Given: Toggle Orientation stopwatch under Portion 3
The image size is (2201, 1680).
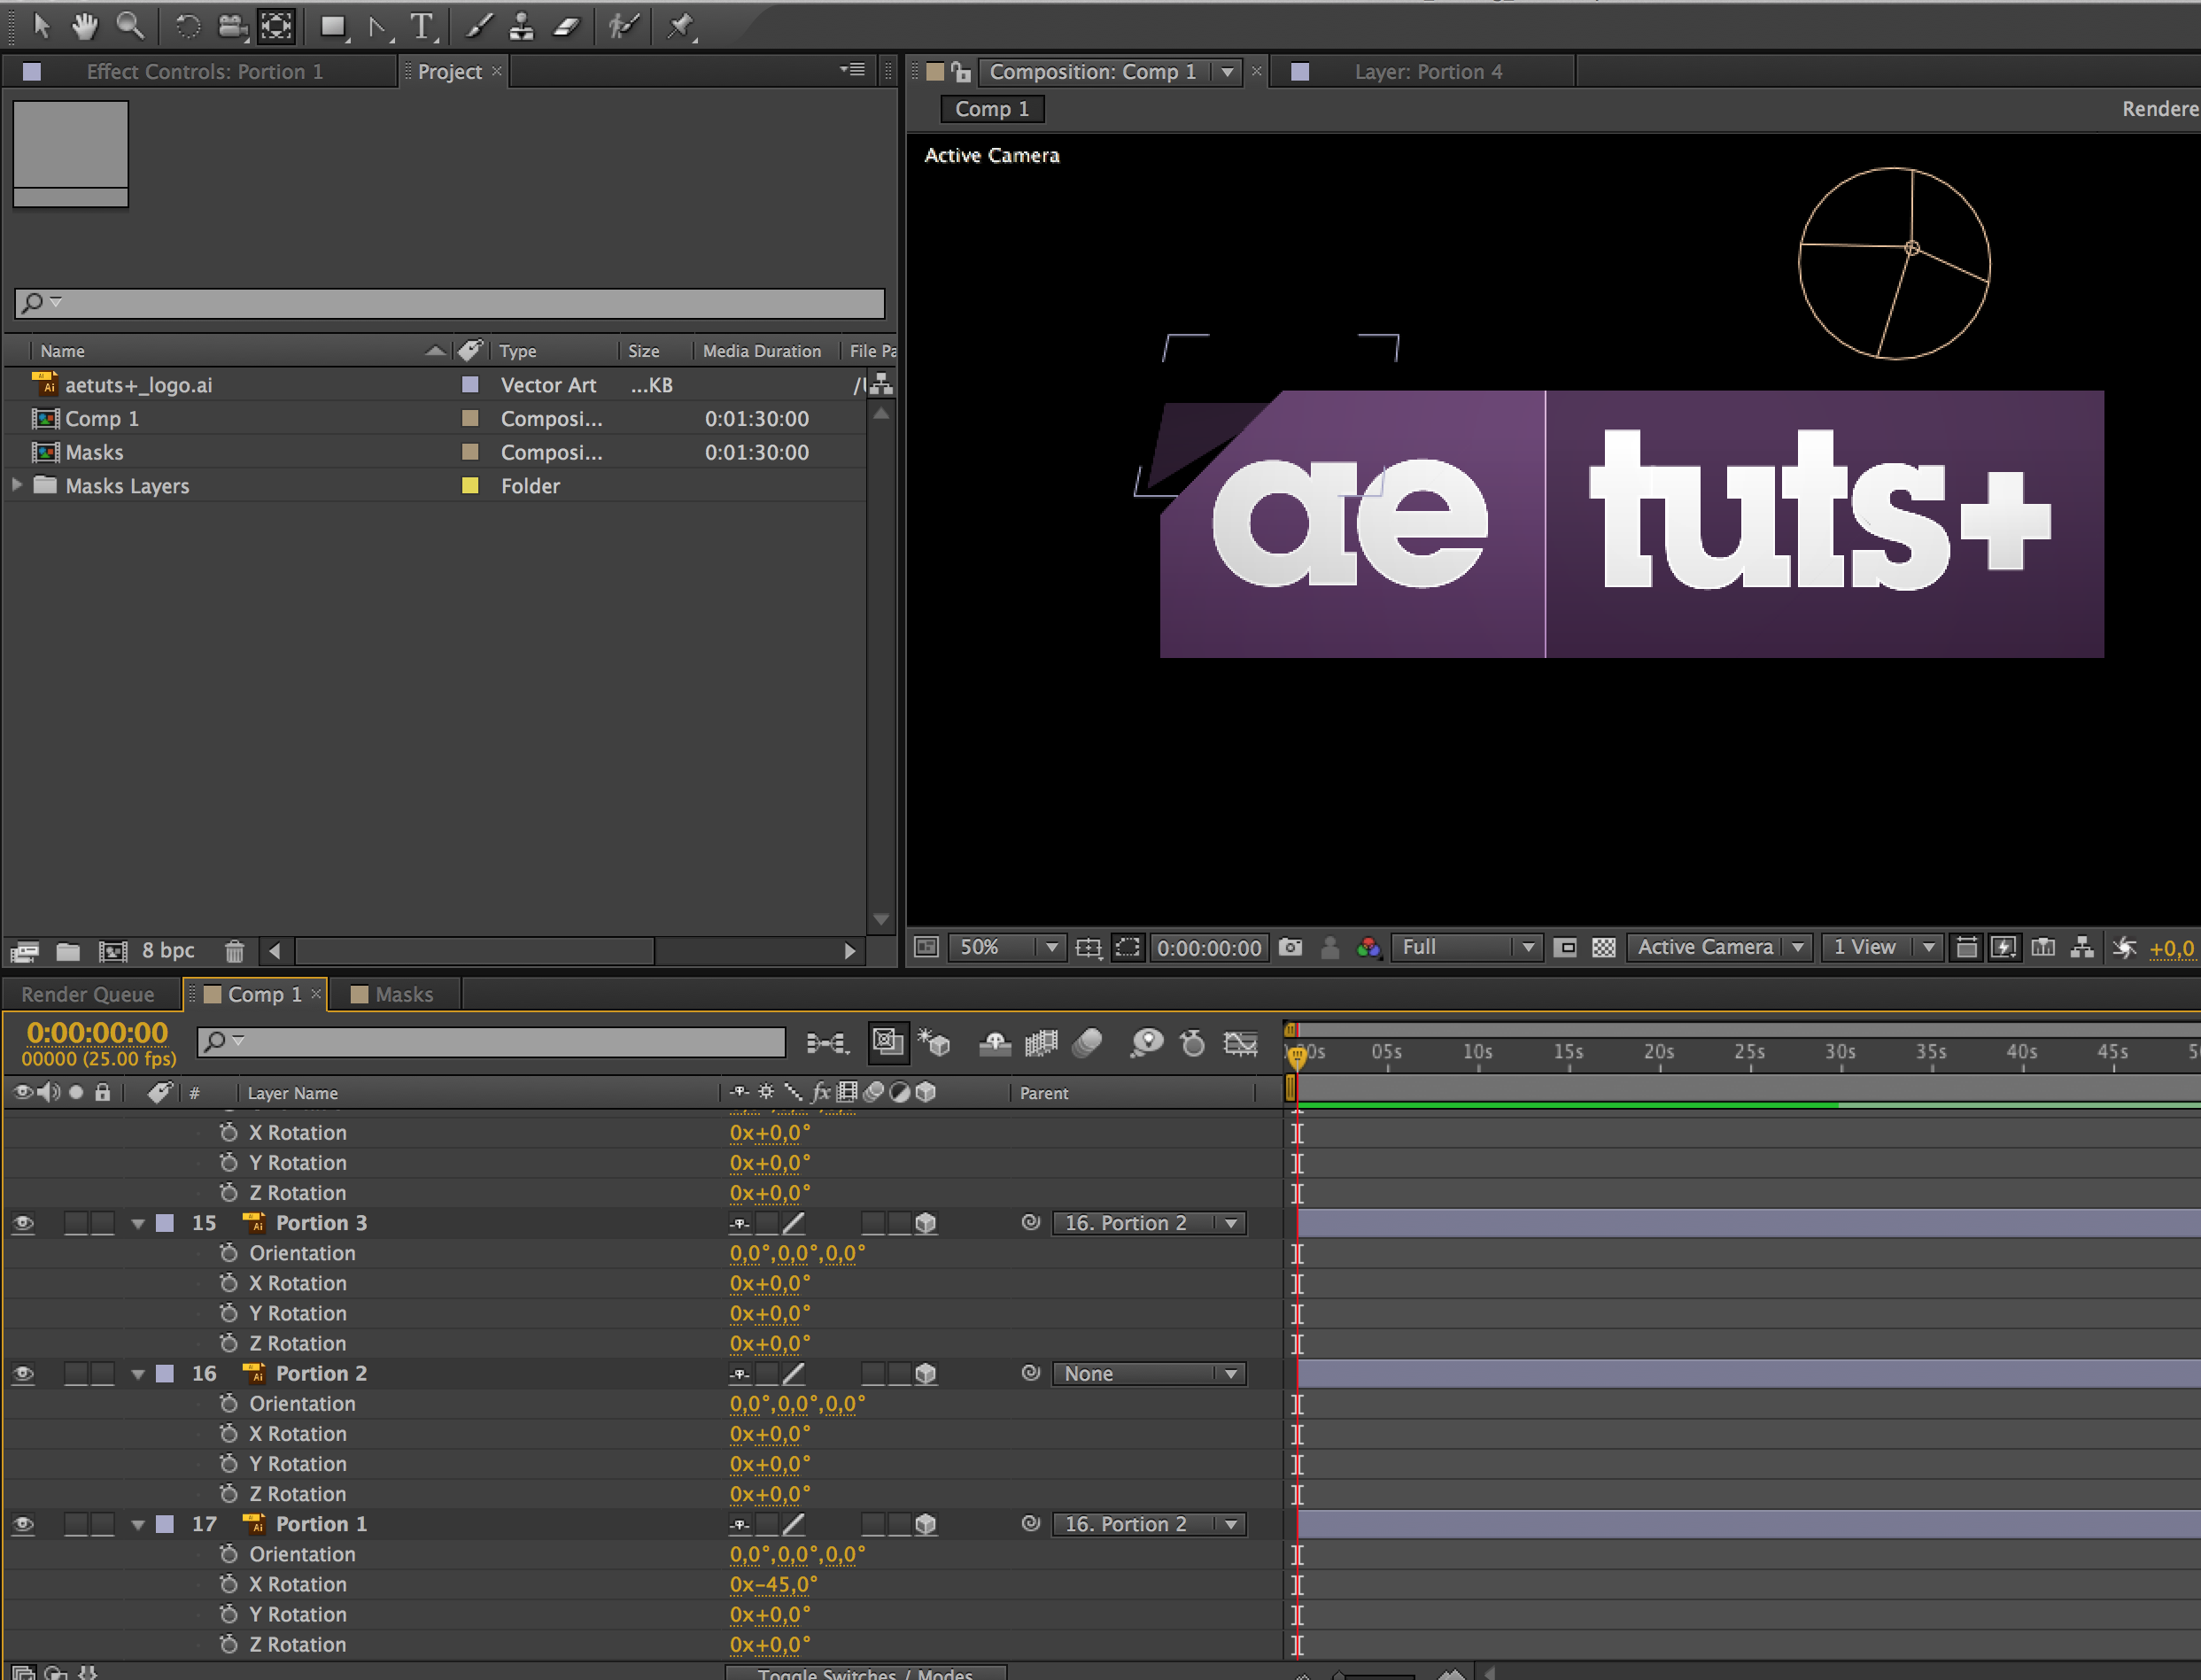Looking at the screenshot, I should (229, 1252).
